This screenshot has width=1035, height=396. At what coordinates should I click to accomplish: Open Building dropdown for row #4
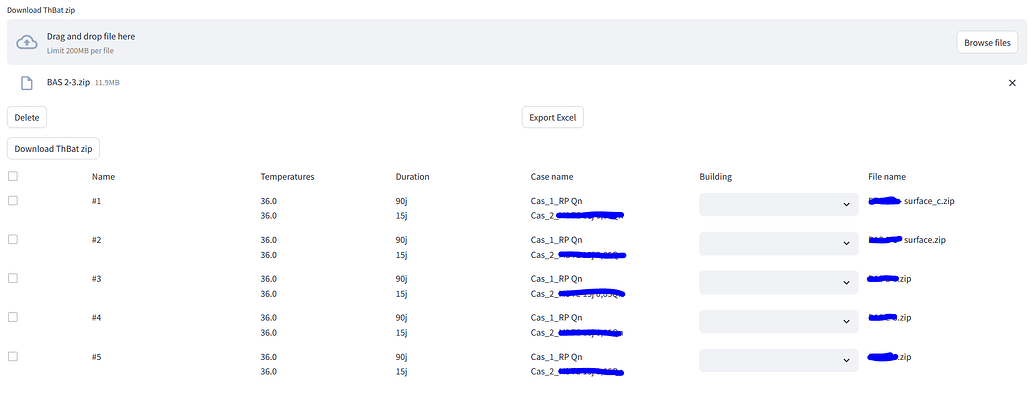778,321
